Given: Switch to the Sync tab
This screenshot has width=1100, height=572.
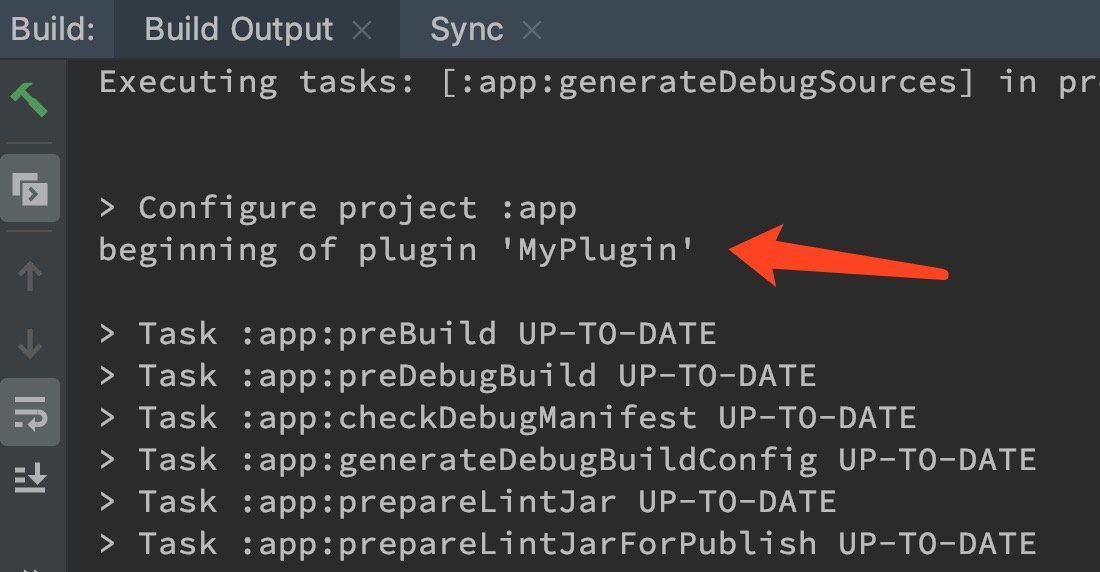Looking at the screenshot, I should click(467, 29).
